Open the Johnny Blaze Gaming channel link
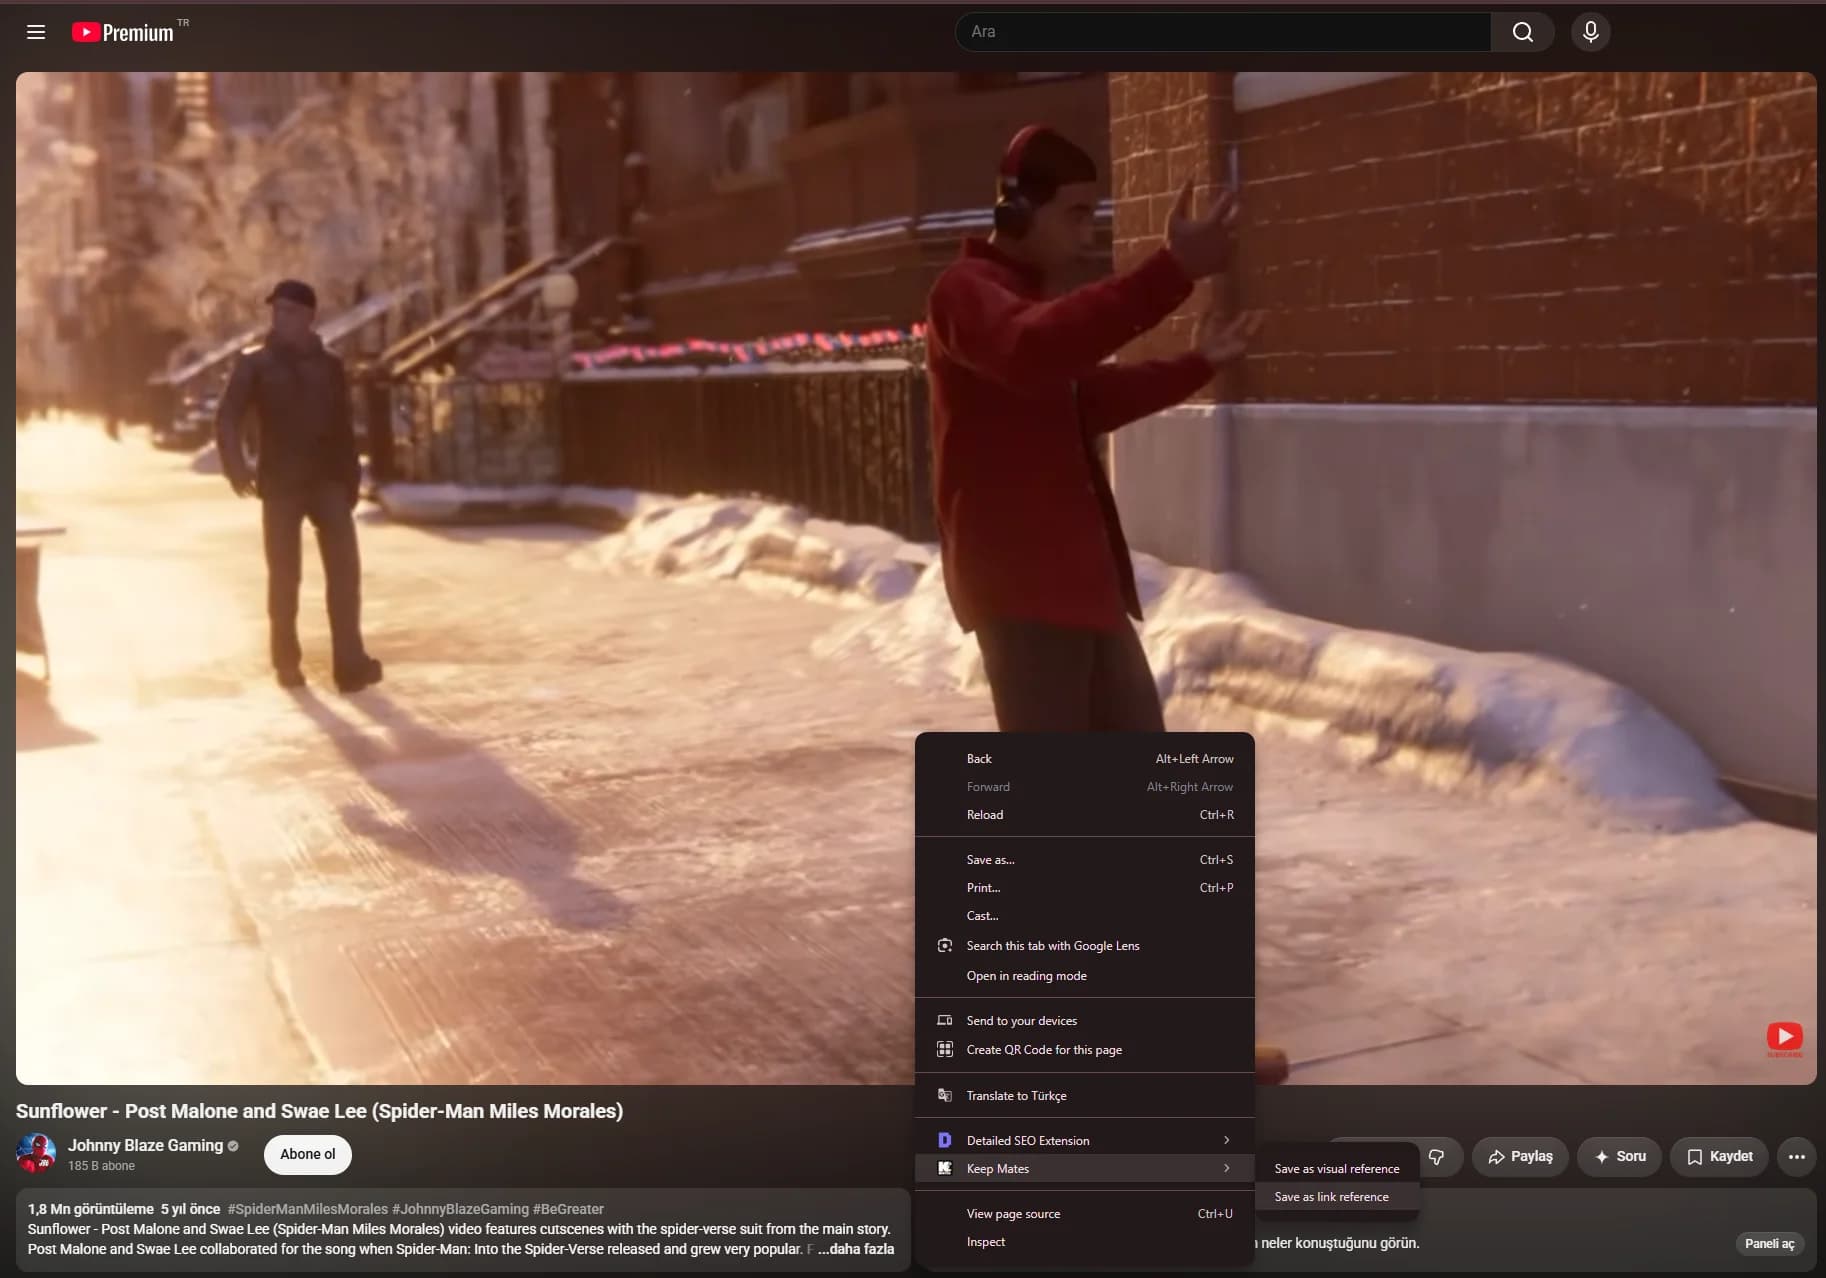Image resolution: width=1826 pixels, height=1278 pixels. (x=145, y=1145)
